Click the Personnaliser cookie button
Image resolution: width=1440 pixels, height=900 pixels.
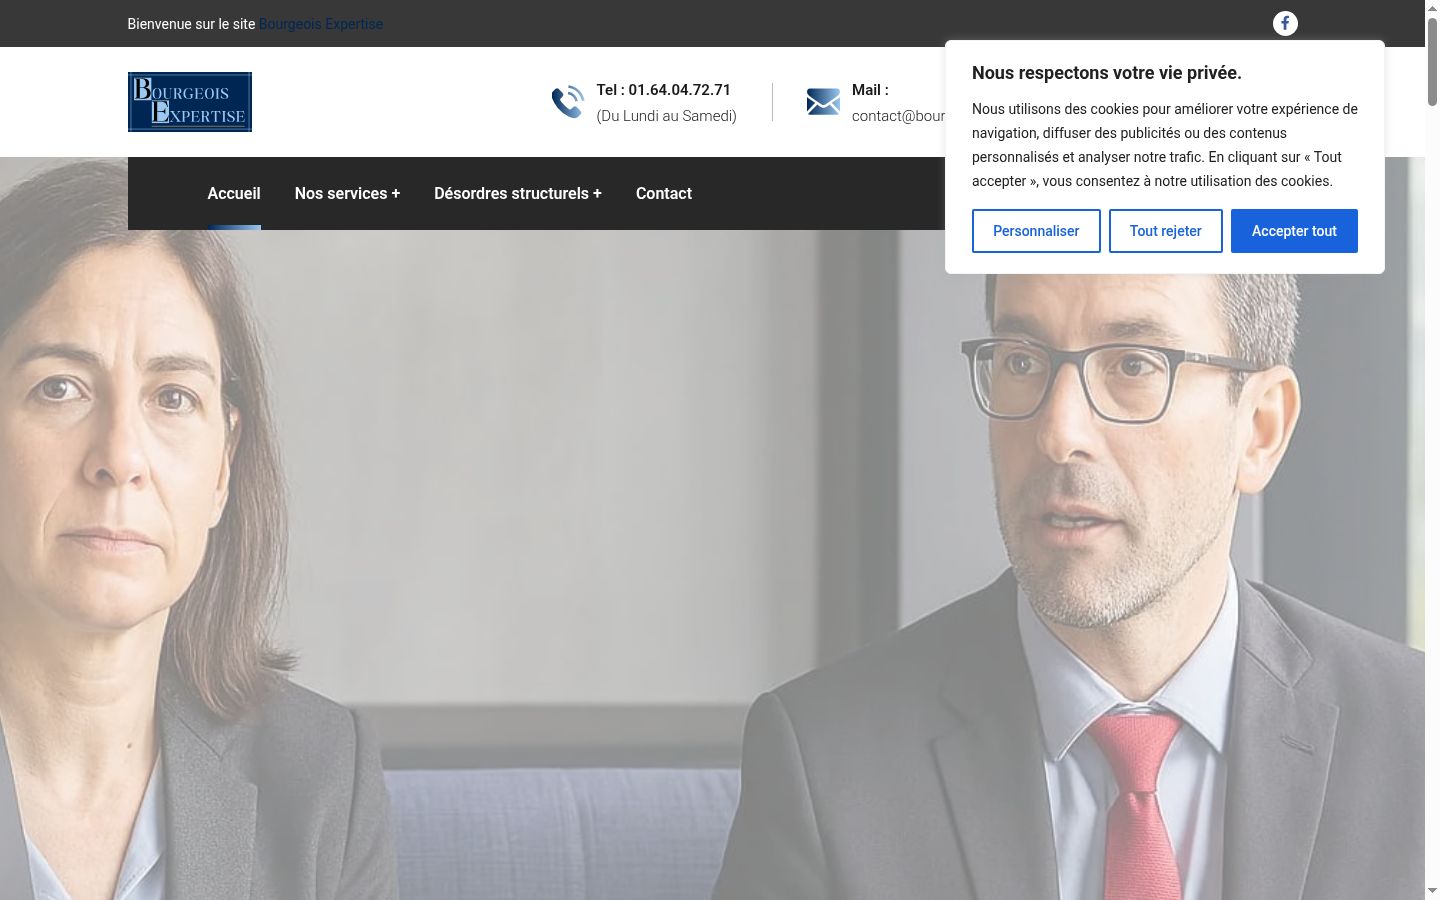click(x=1036, y=231)
